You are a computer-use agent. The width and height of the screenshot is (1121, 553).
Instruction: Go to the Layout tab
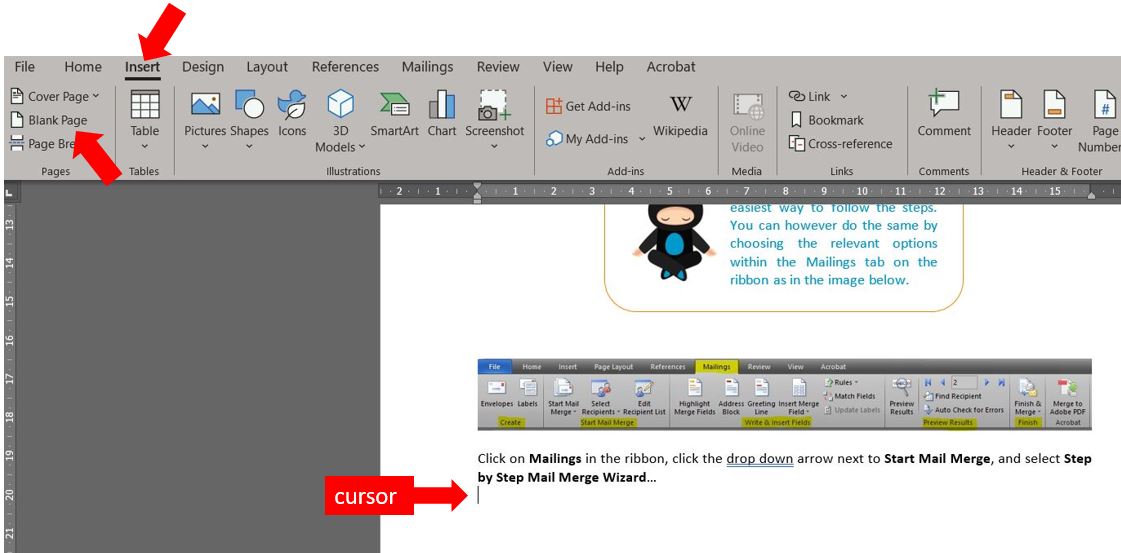click(267, 66)
